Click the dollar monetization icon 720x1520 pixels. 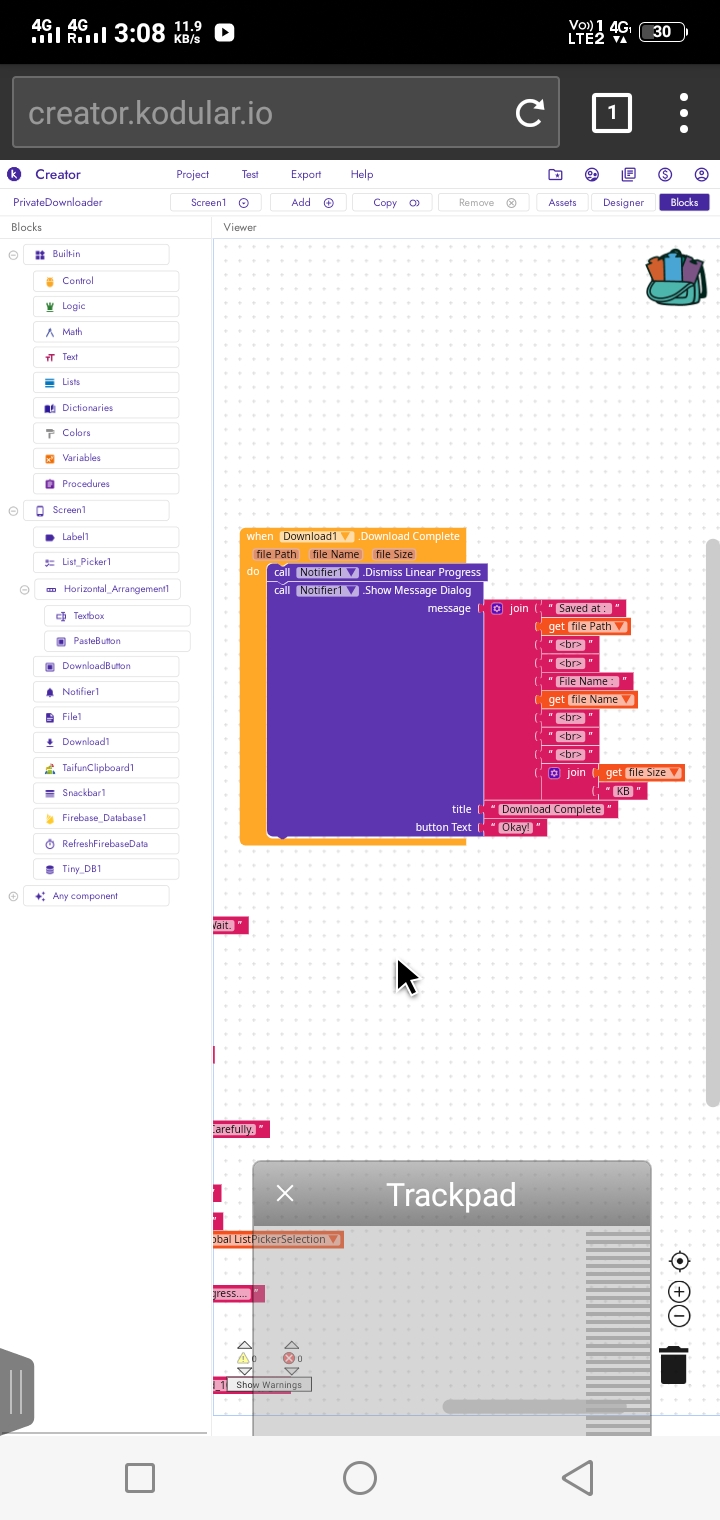pyautogui.click(x=665, y=174)
